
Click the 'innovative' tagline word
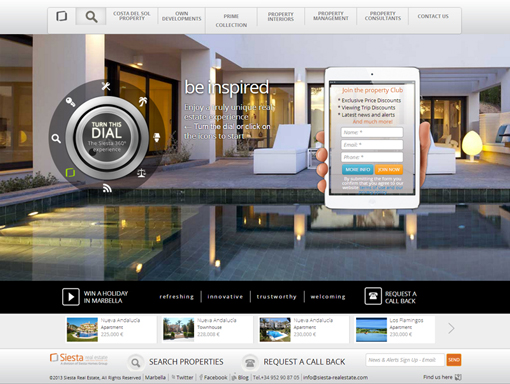(225, 296)
